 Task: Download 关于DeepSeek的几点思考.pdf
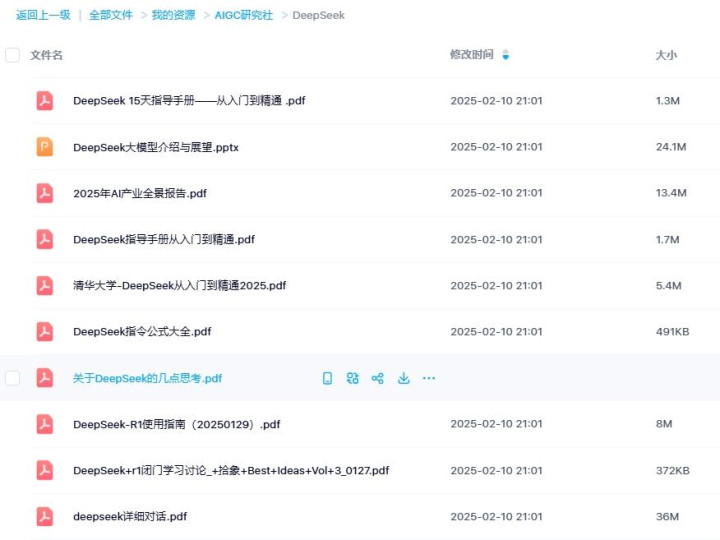[404, 378]
